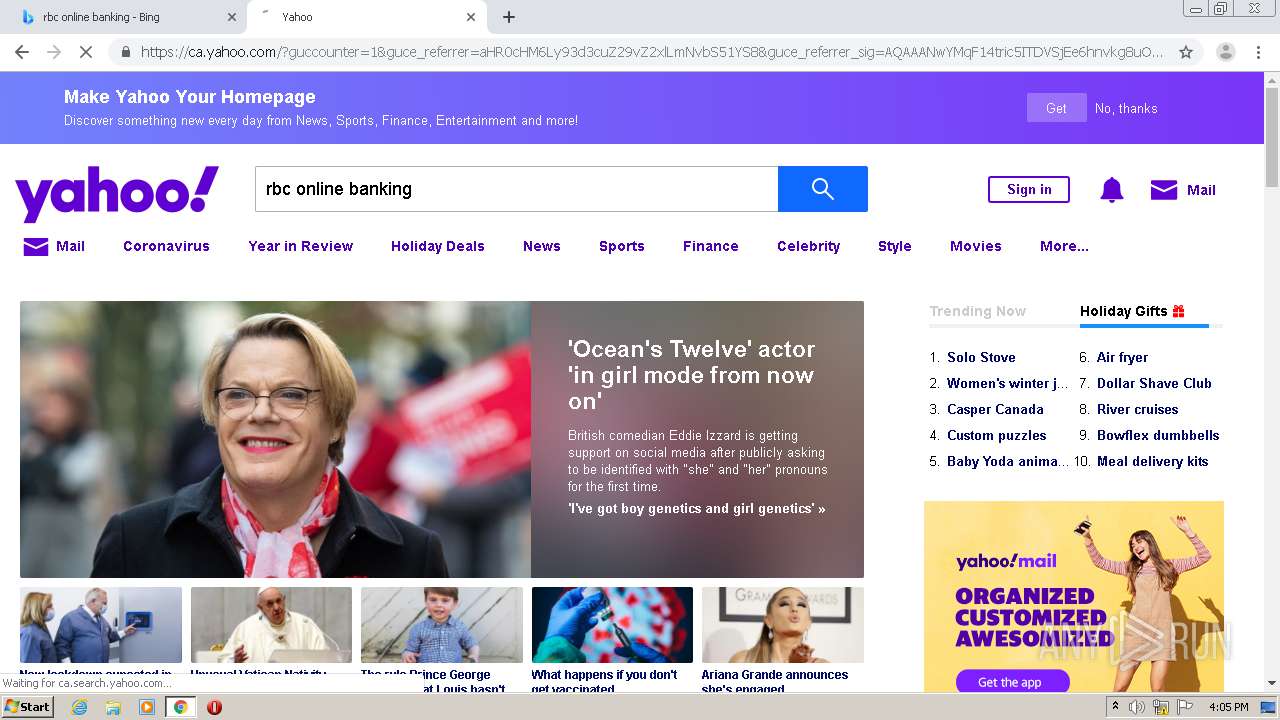Select the Holiday Gifts tab
This screenshot has height=720, width=1280.
click(x=1132, y=311)
